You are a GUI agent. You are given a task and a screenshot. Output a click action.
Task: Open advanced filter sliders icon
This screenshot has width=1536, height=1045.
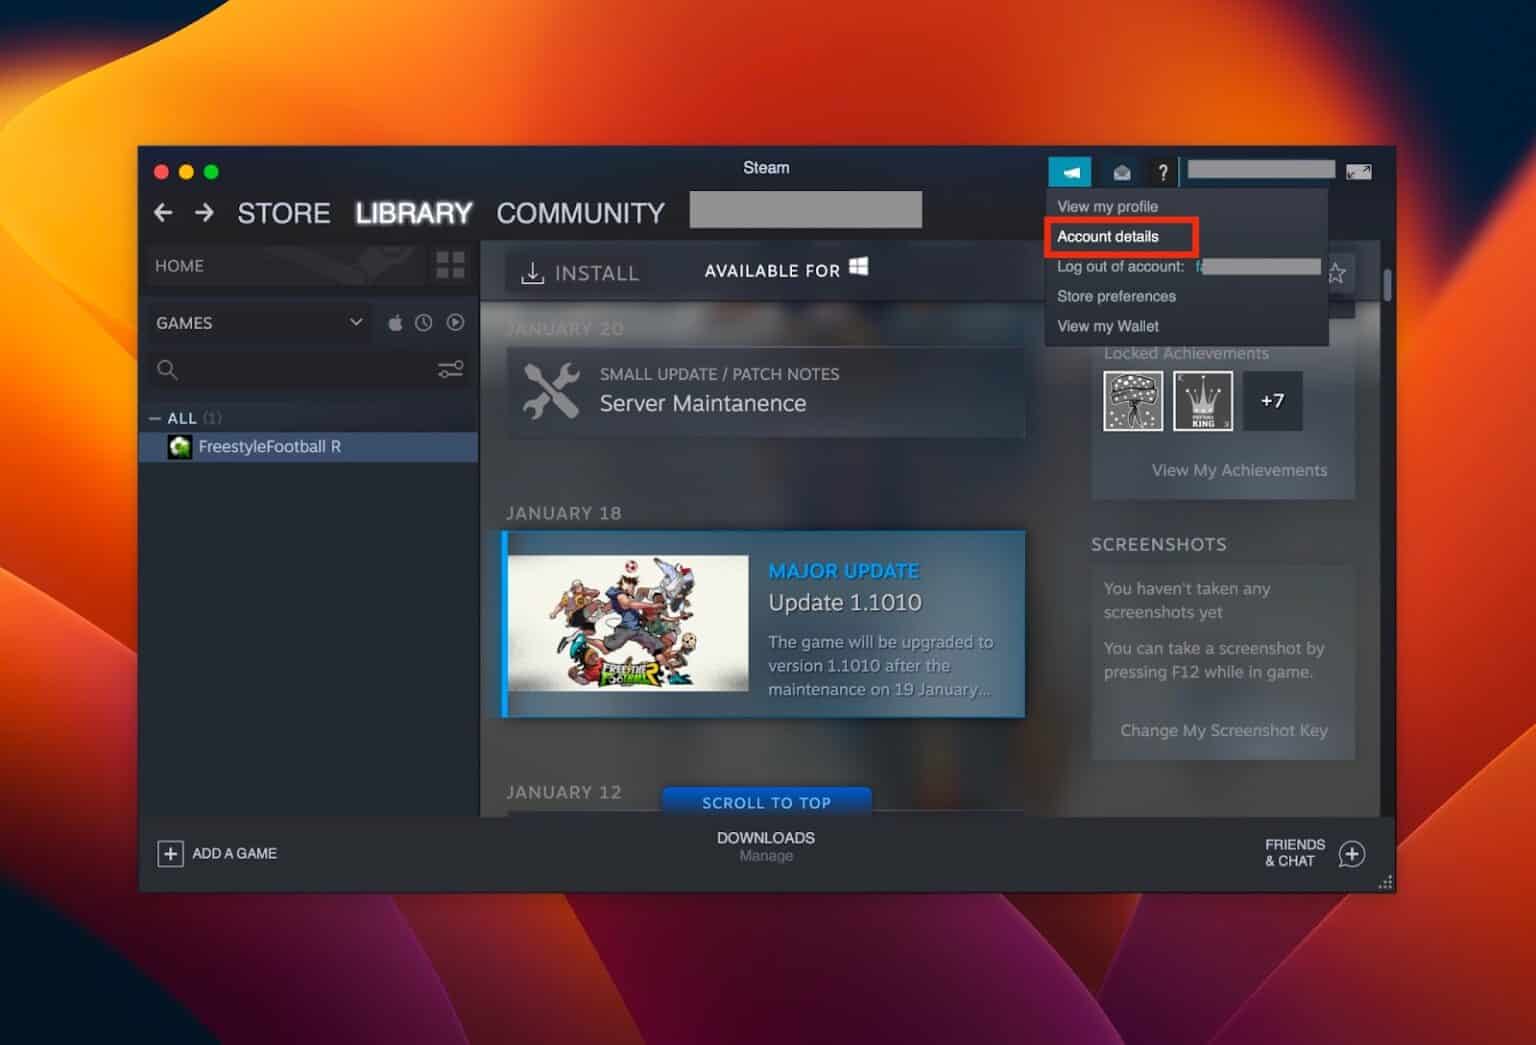pyautogui.click(x=450, y=370)
